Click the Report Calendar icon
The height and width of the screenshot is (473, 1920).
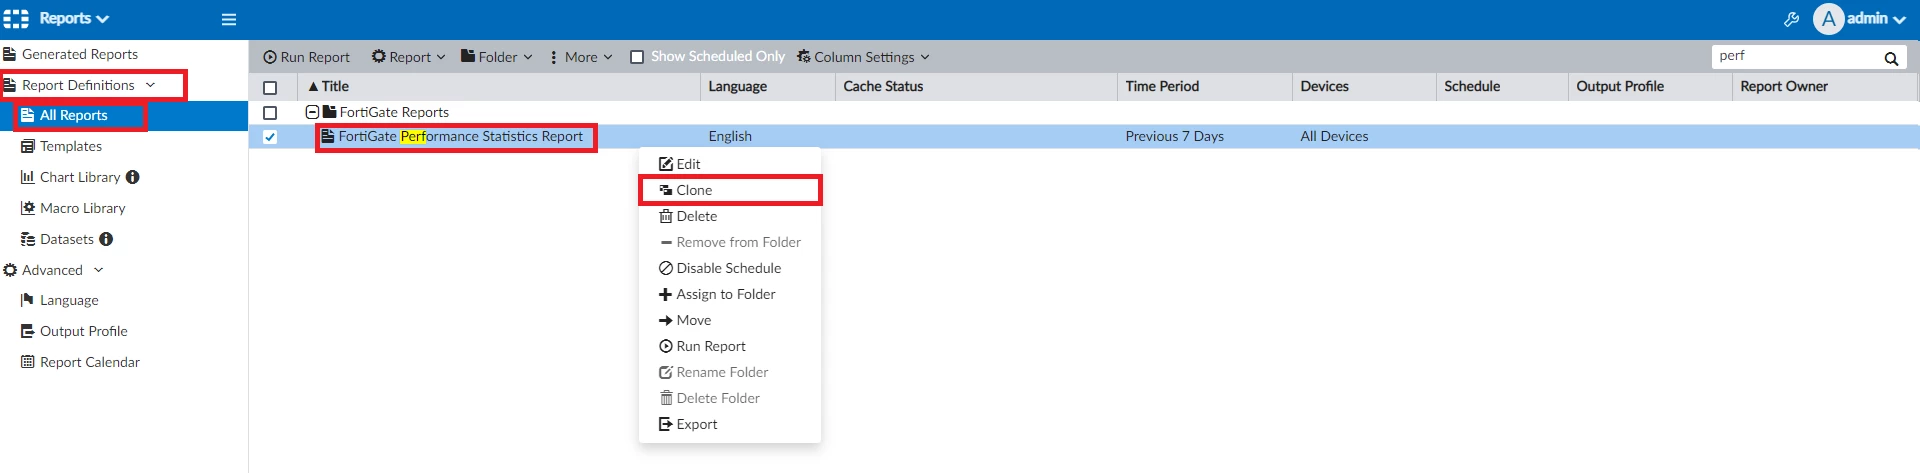28,362
